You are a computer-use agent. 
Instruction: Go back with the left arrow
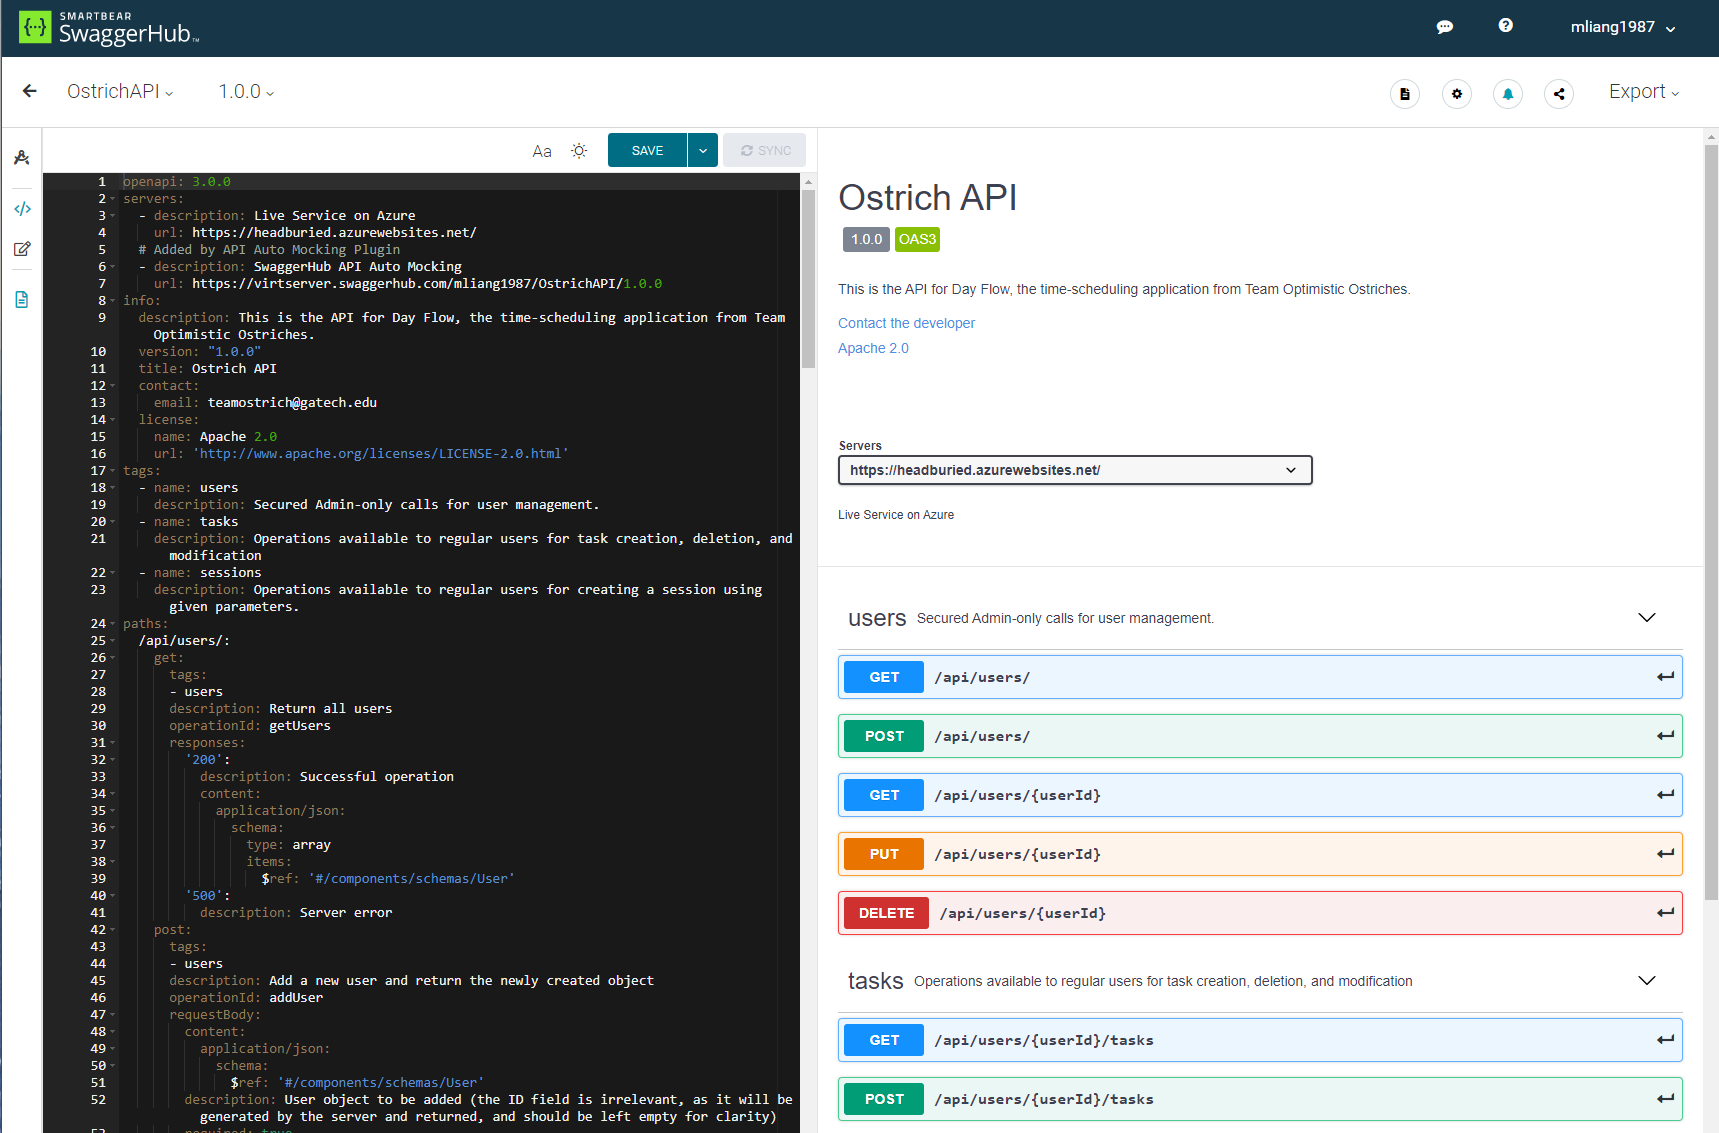click(30, 91)
